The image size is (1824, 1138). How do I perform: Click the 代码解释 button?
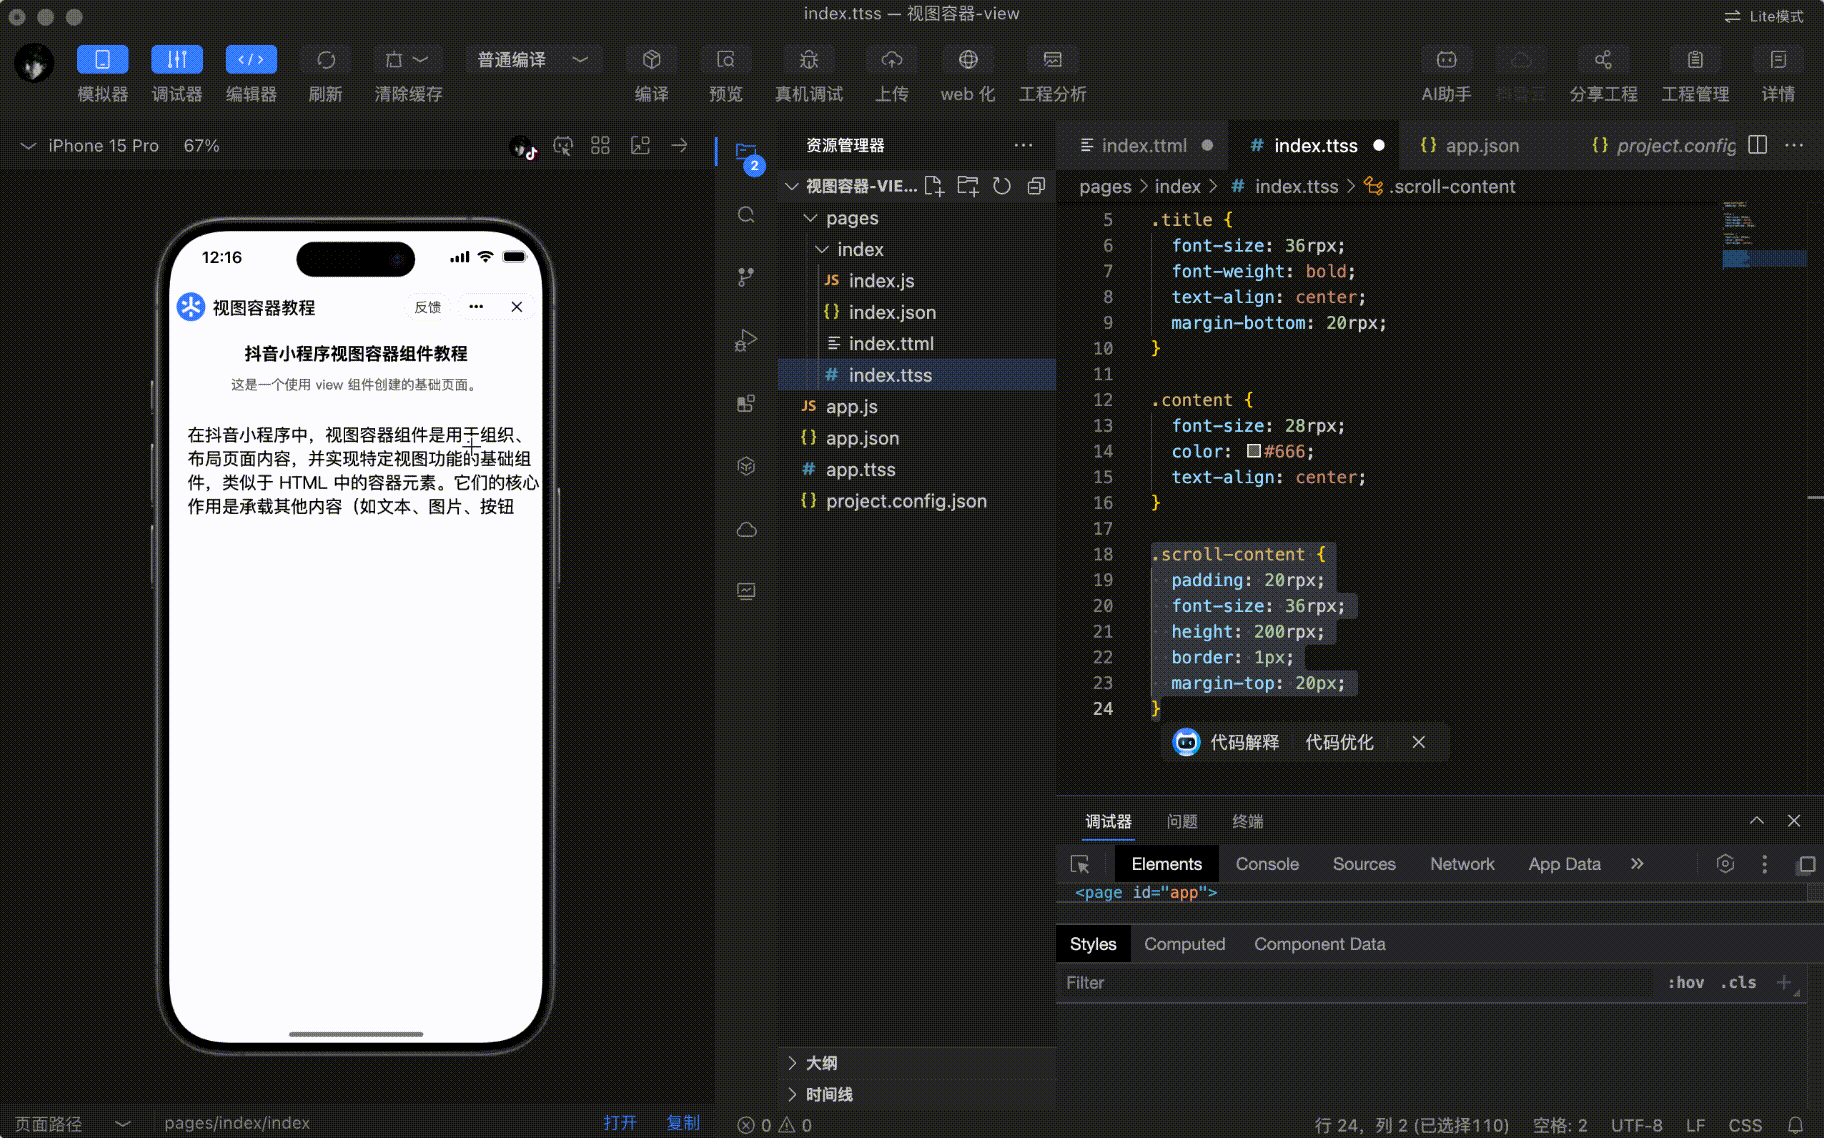(x=1245, y=742)
